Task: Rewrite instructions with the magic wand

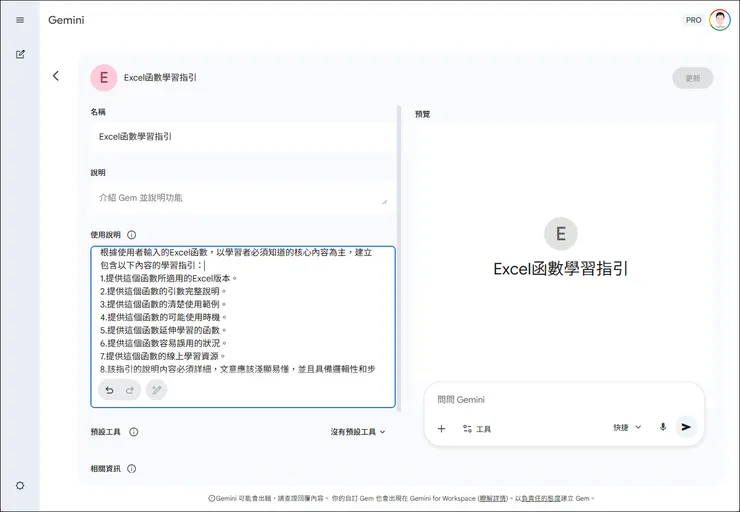Action: click(x=156, y=390)
